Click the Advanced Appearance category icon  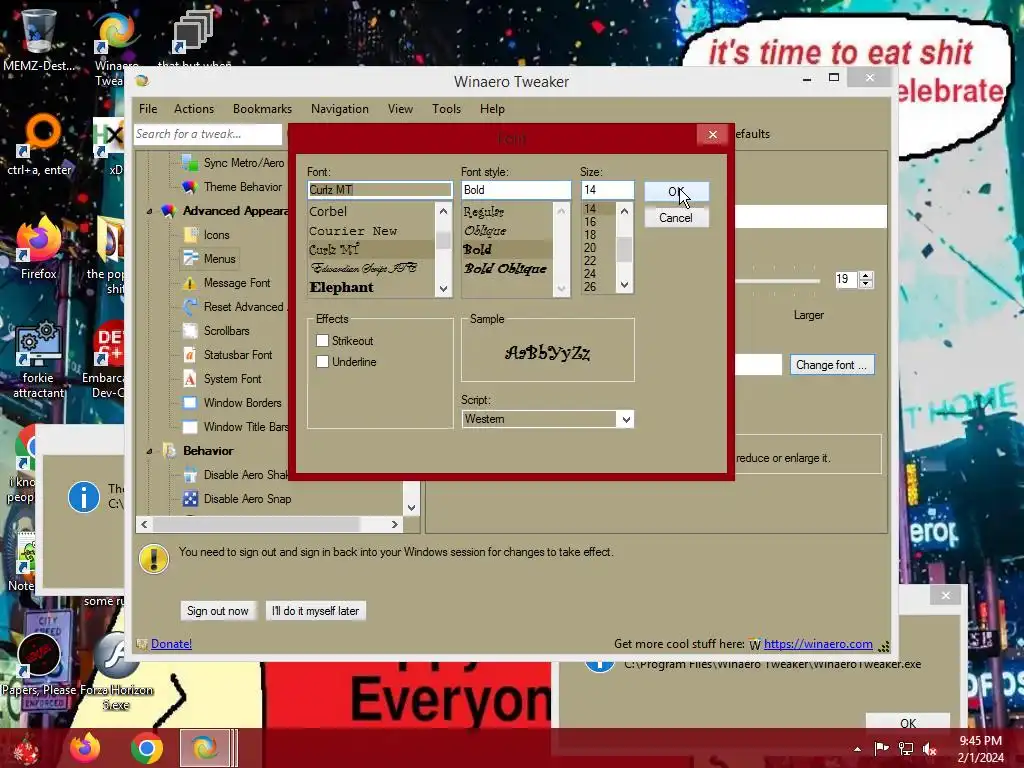[x=168, y=211]
